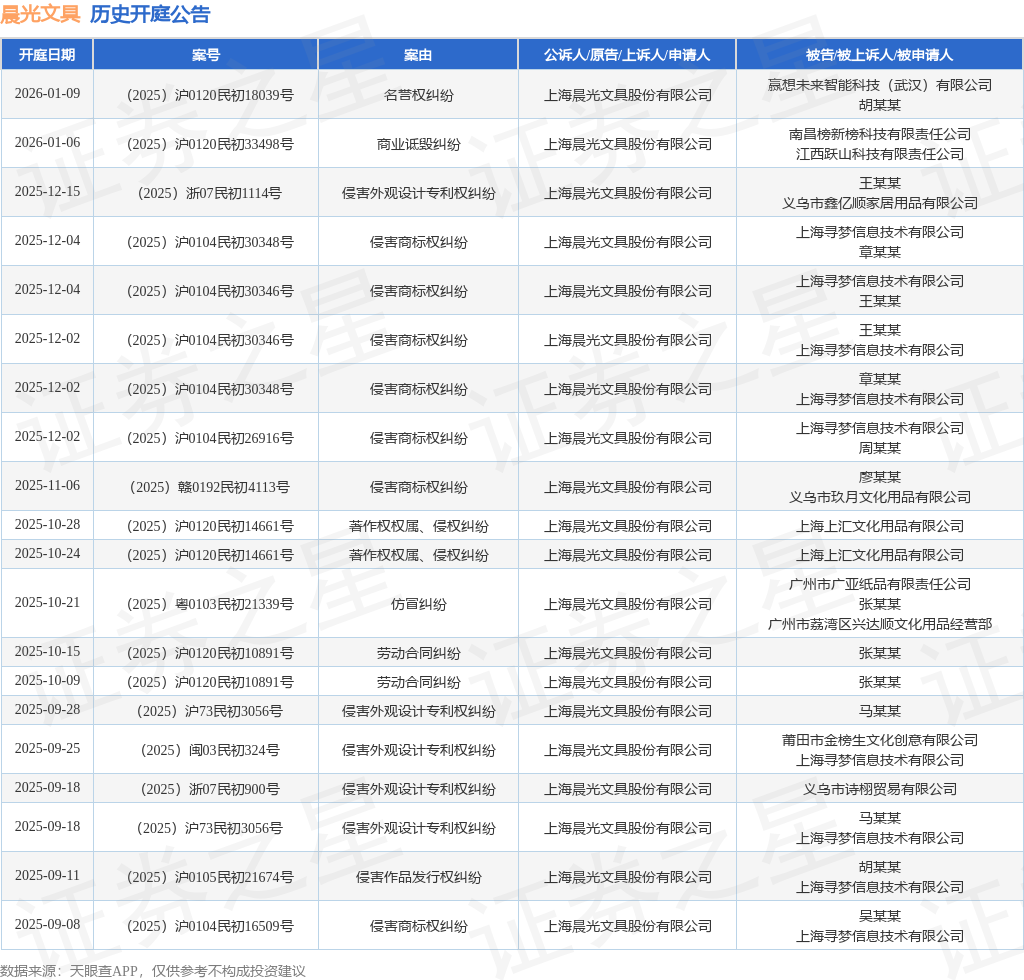Click the 晨光文具 title text
This screenshot has height=980, width=1024.
[40, 14]
